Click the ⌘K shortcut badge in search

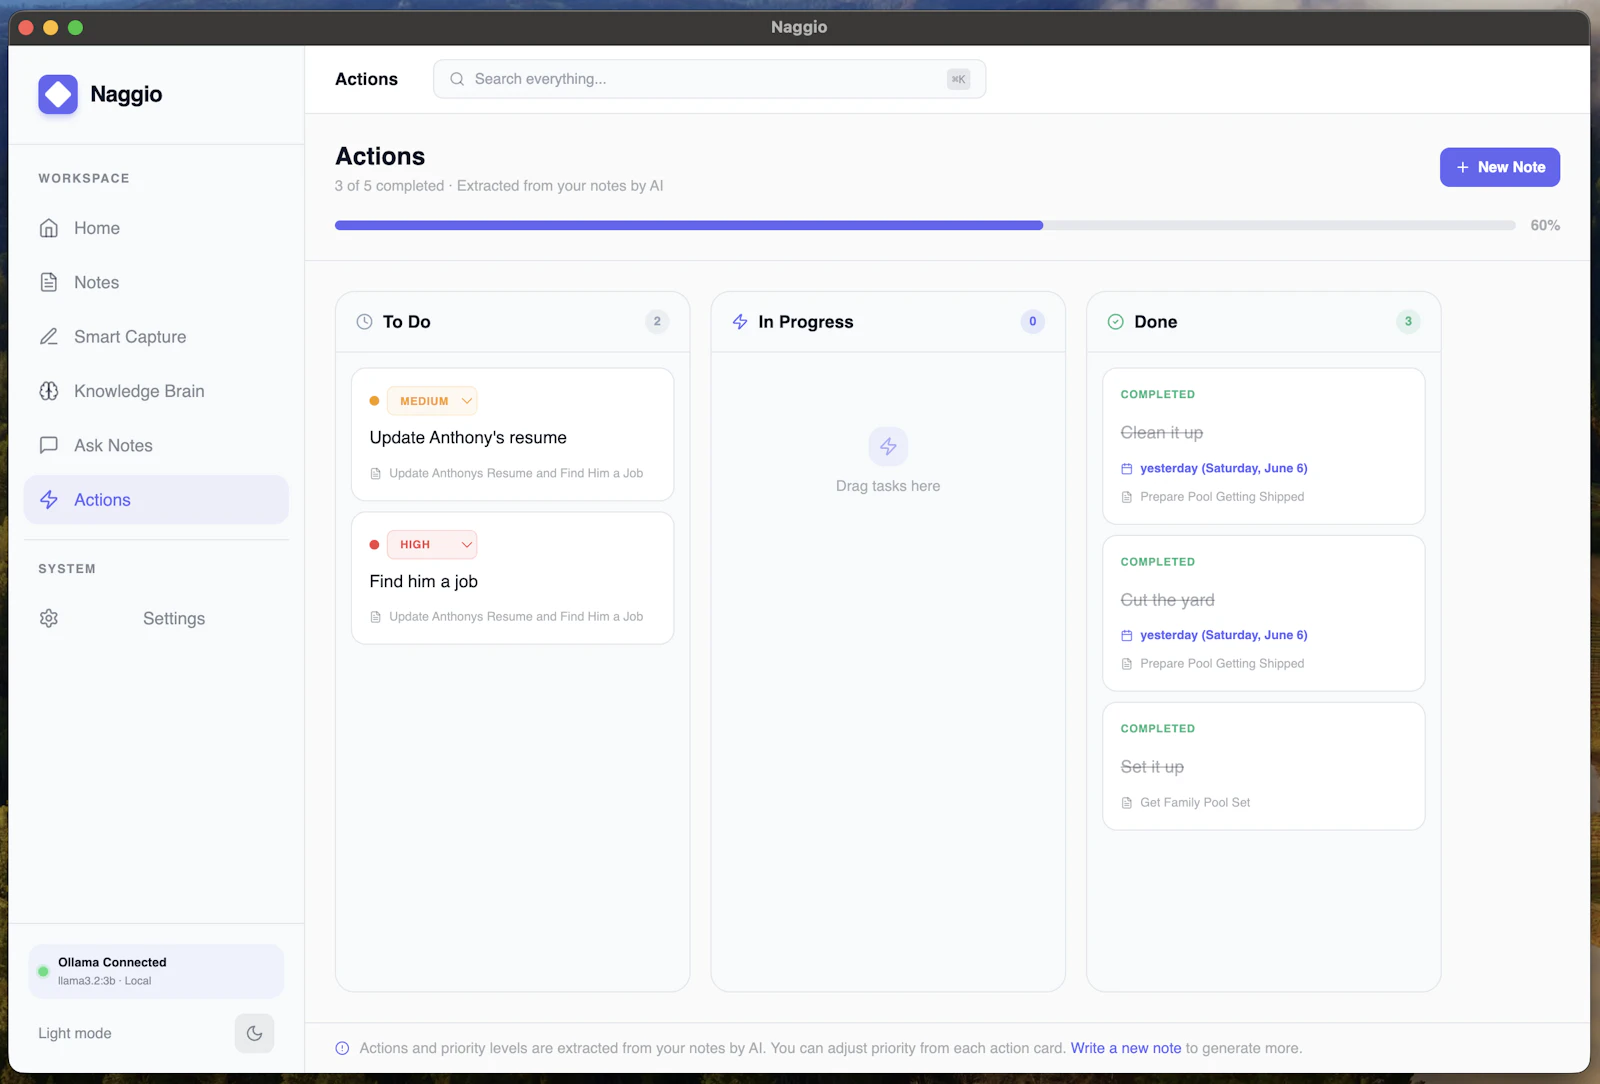(x=958, y=79)
